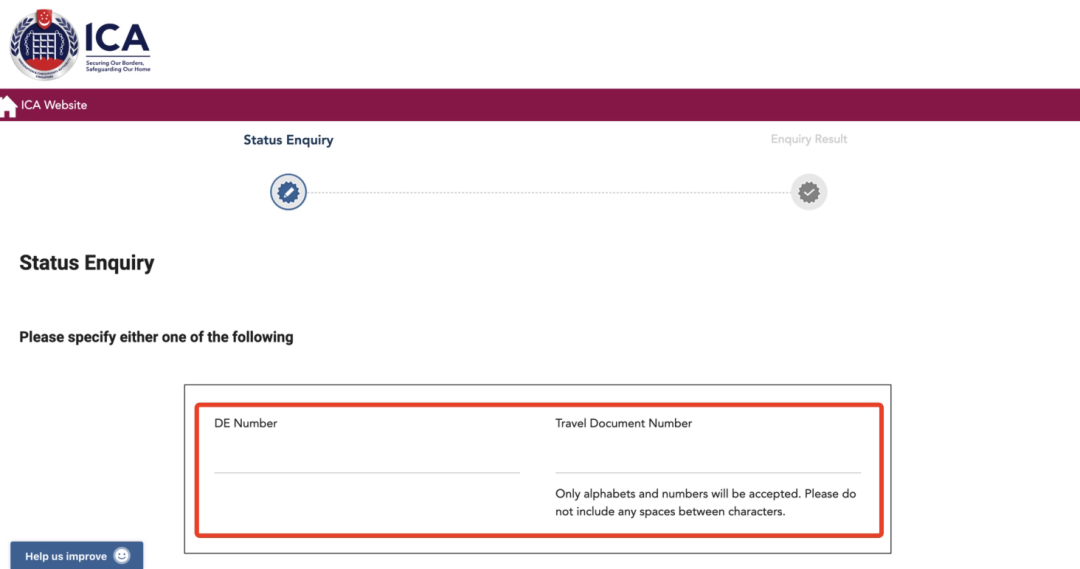Click the ICA crest logo
This screenshot has width=1080, height=569.
(44, 44)
